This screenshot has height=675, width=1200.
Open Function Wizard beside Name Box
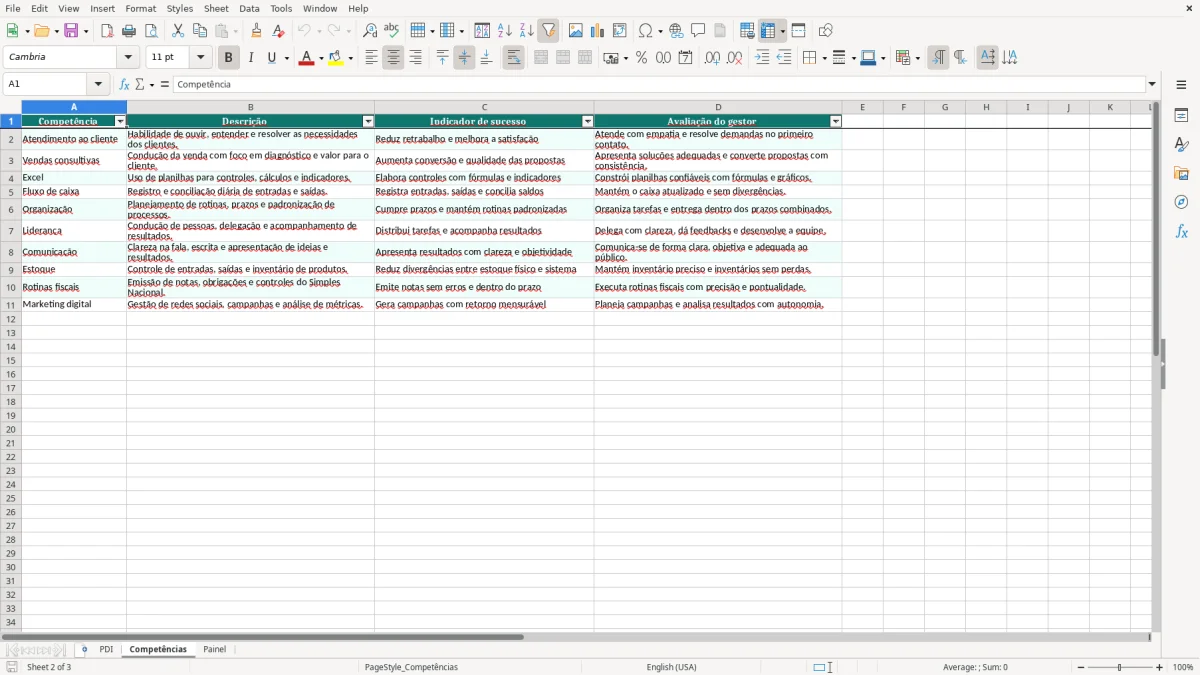point(124,84)
